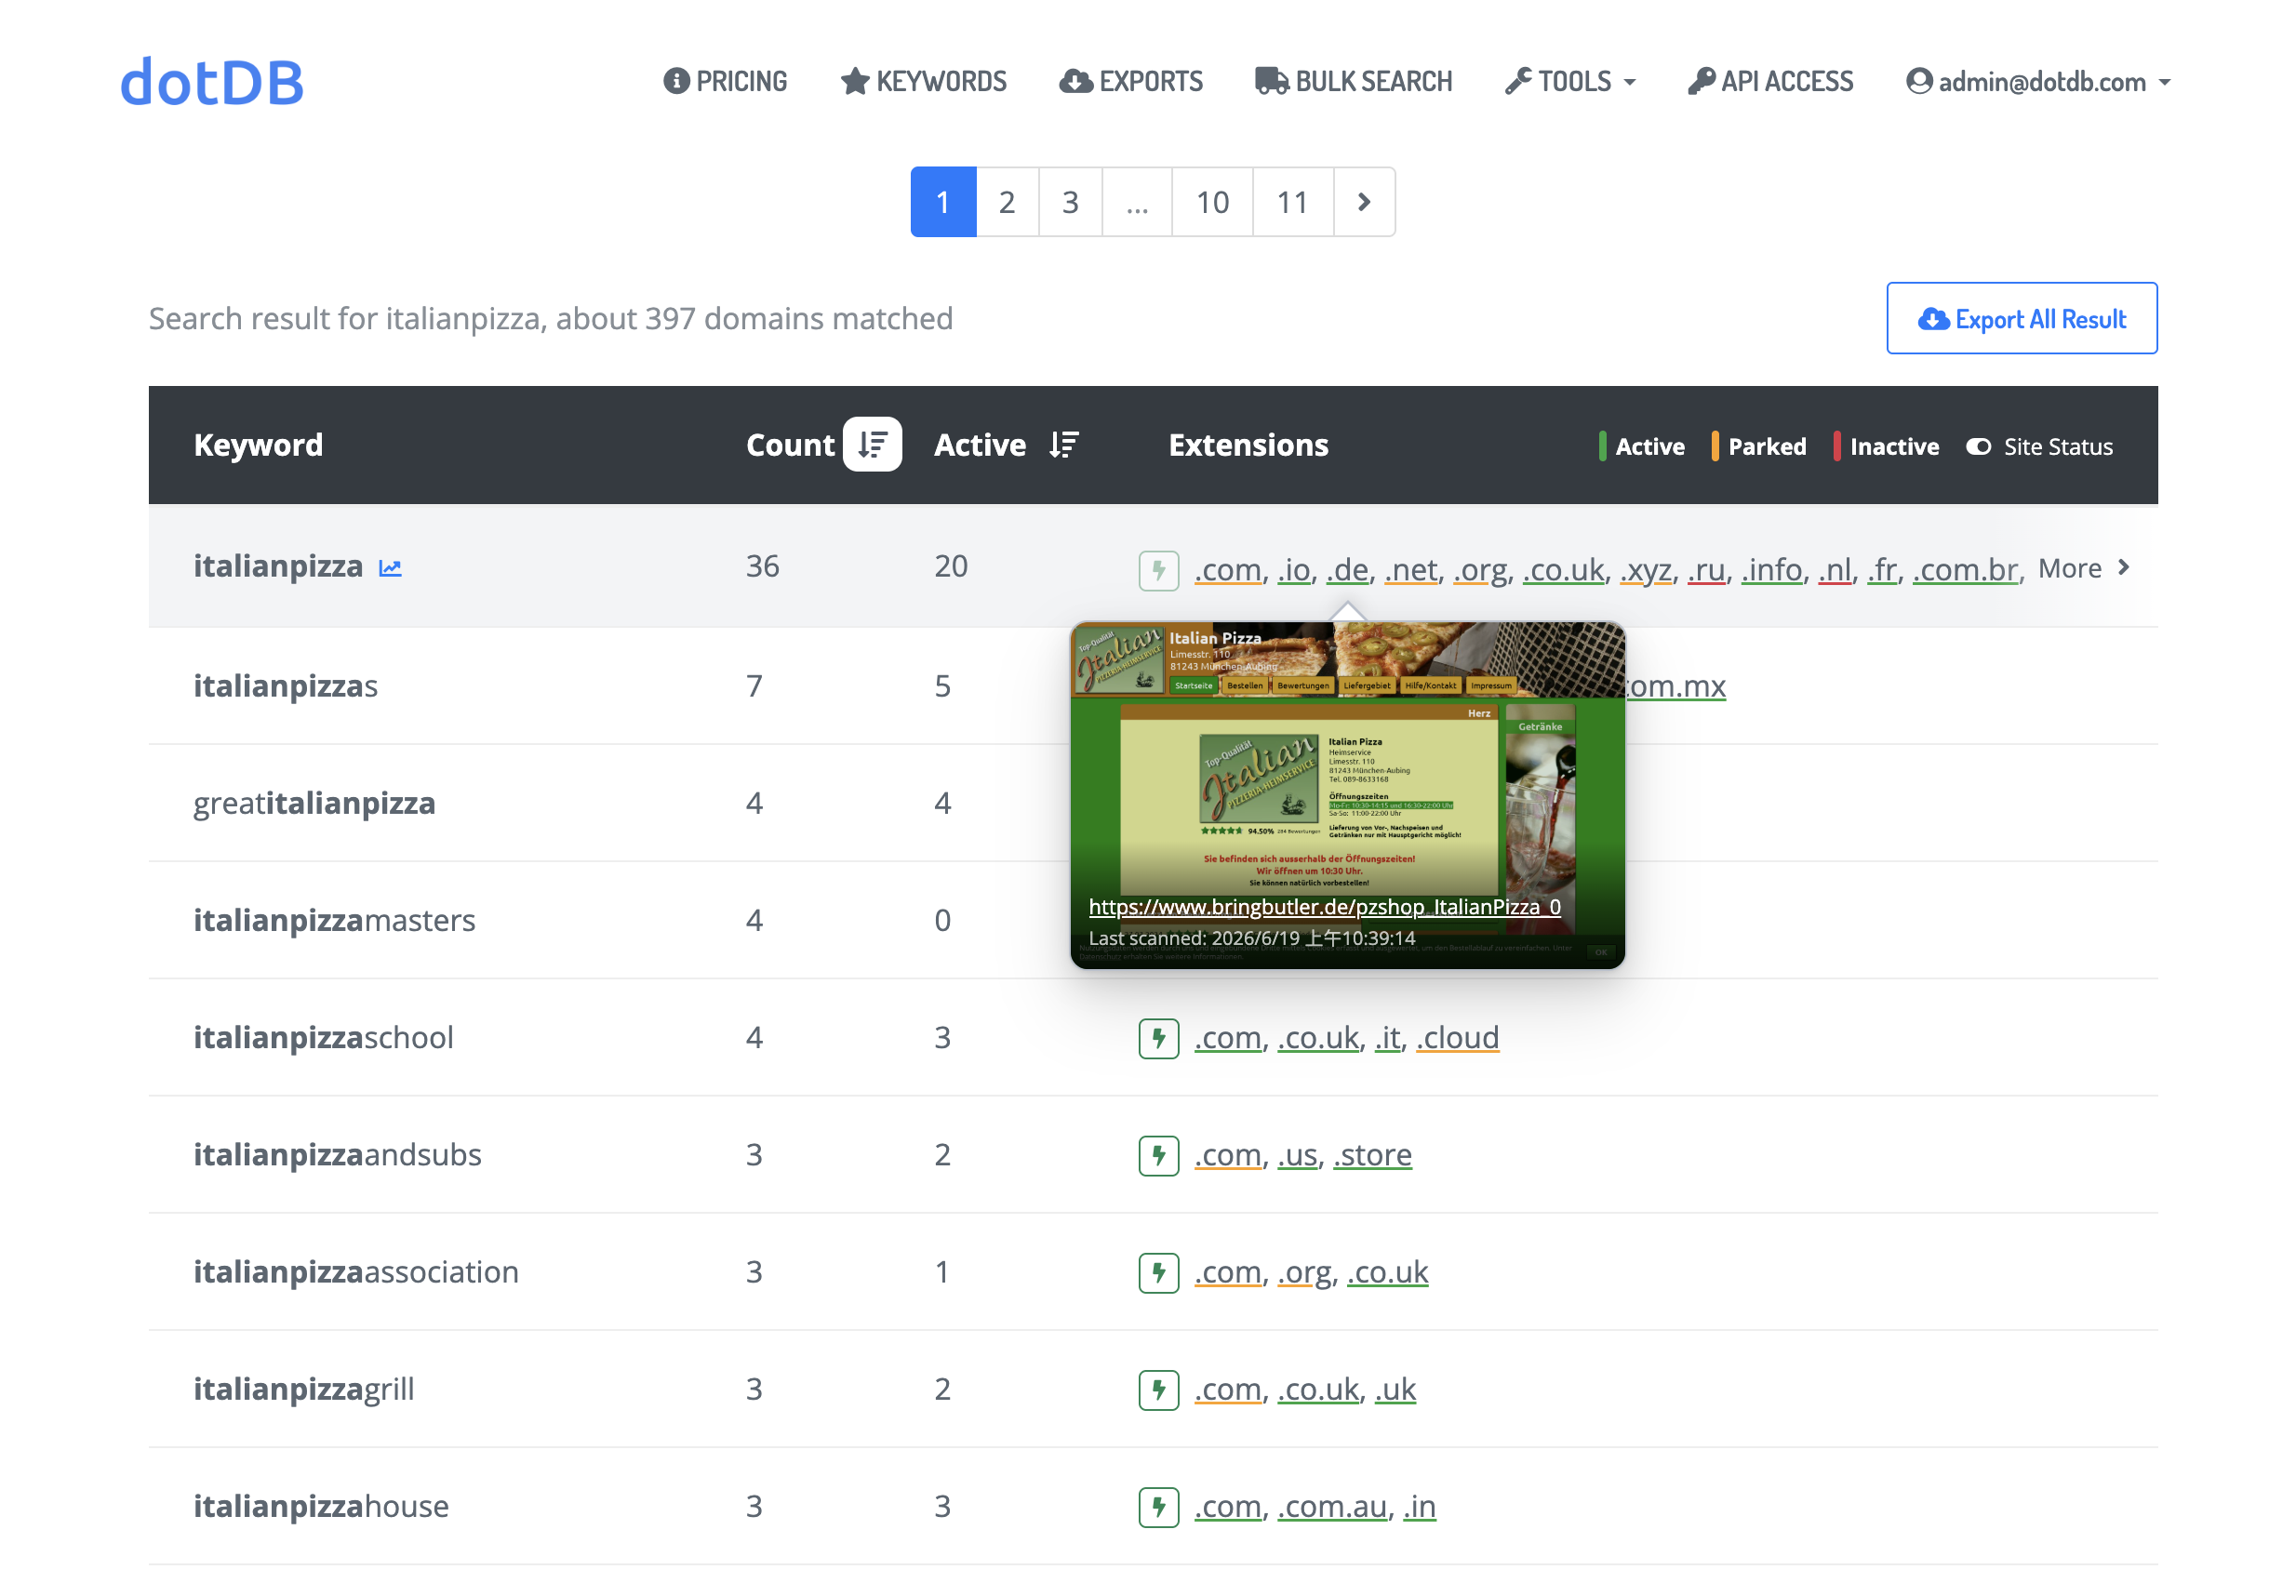Image resolution: width=2296 pixels, height=1596 pixels.
Task: Select the greatitalianpizza keyword
Action: 314,803
